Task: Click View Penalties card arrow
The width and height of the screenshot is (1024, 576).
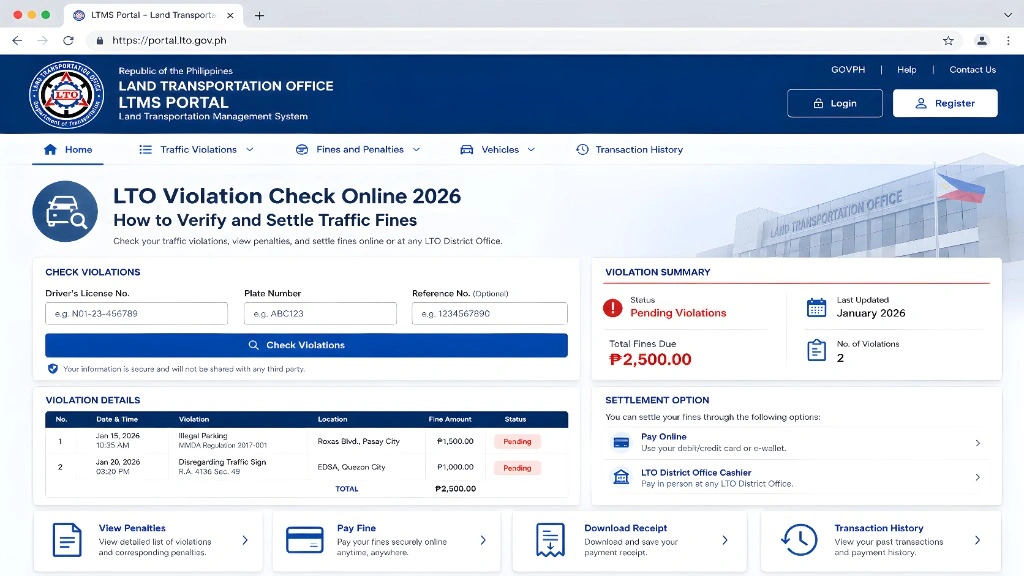Action: coord(245,540)
